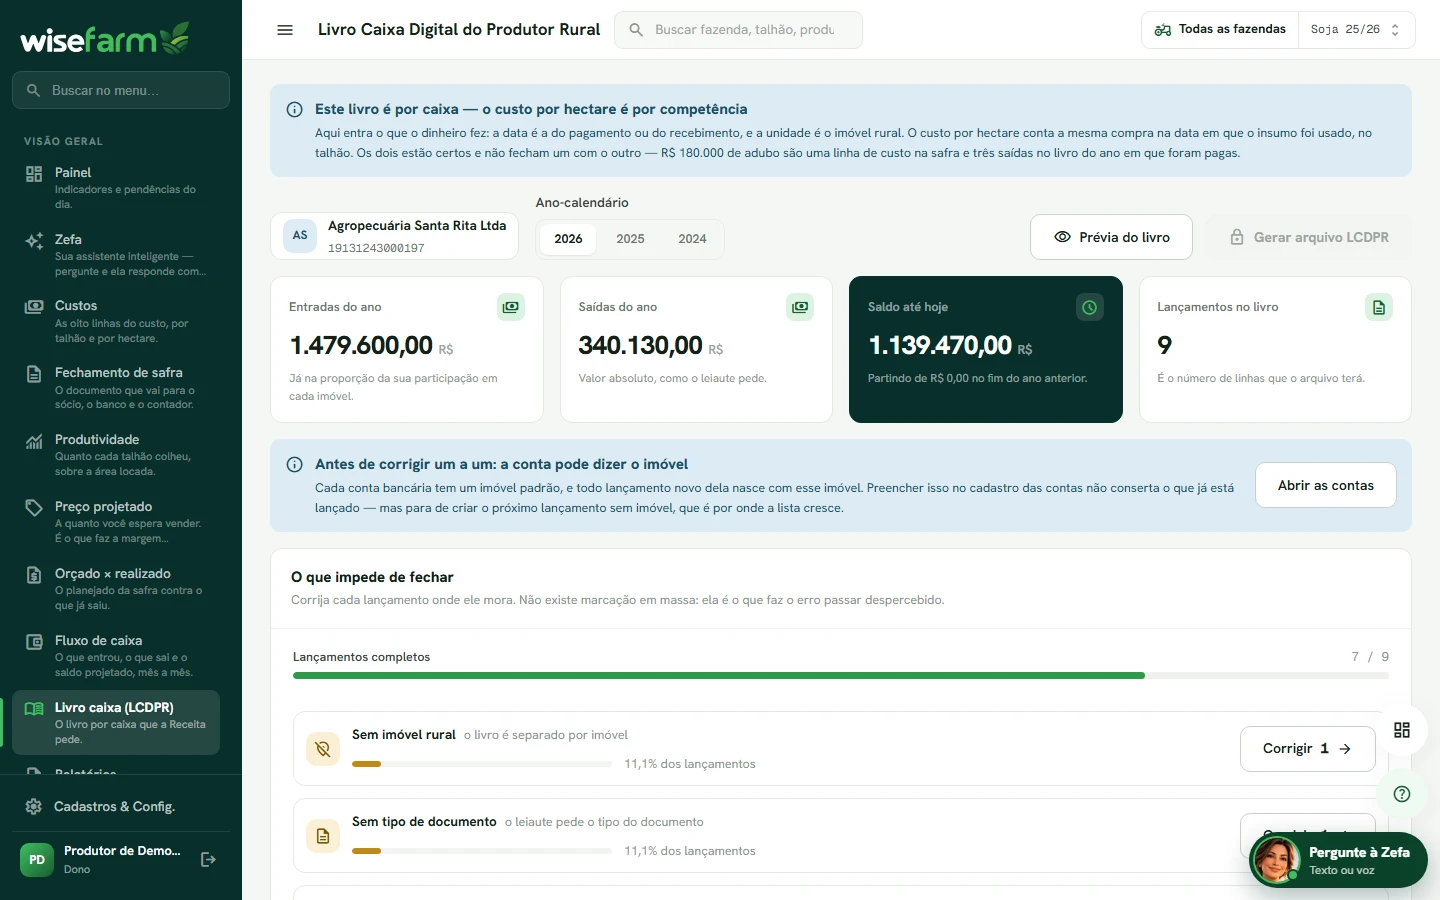Click the Produtividade chart icon

click(x=34, y=441)
